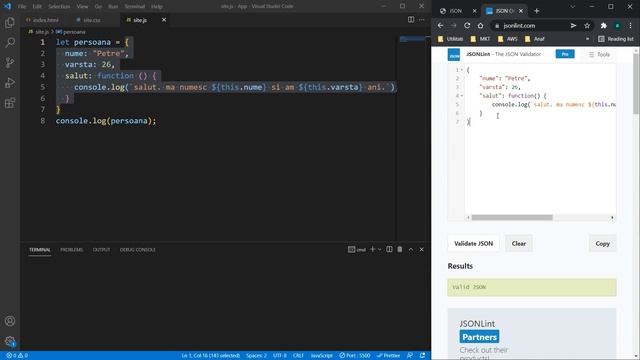The width and height of the screenshot is (640, 360).
Task: Click the JSONLint logo
Action: pyautogui.click(x=454, y=54)
